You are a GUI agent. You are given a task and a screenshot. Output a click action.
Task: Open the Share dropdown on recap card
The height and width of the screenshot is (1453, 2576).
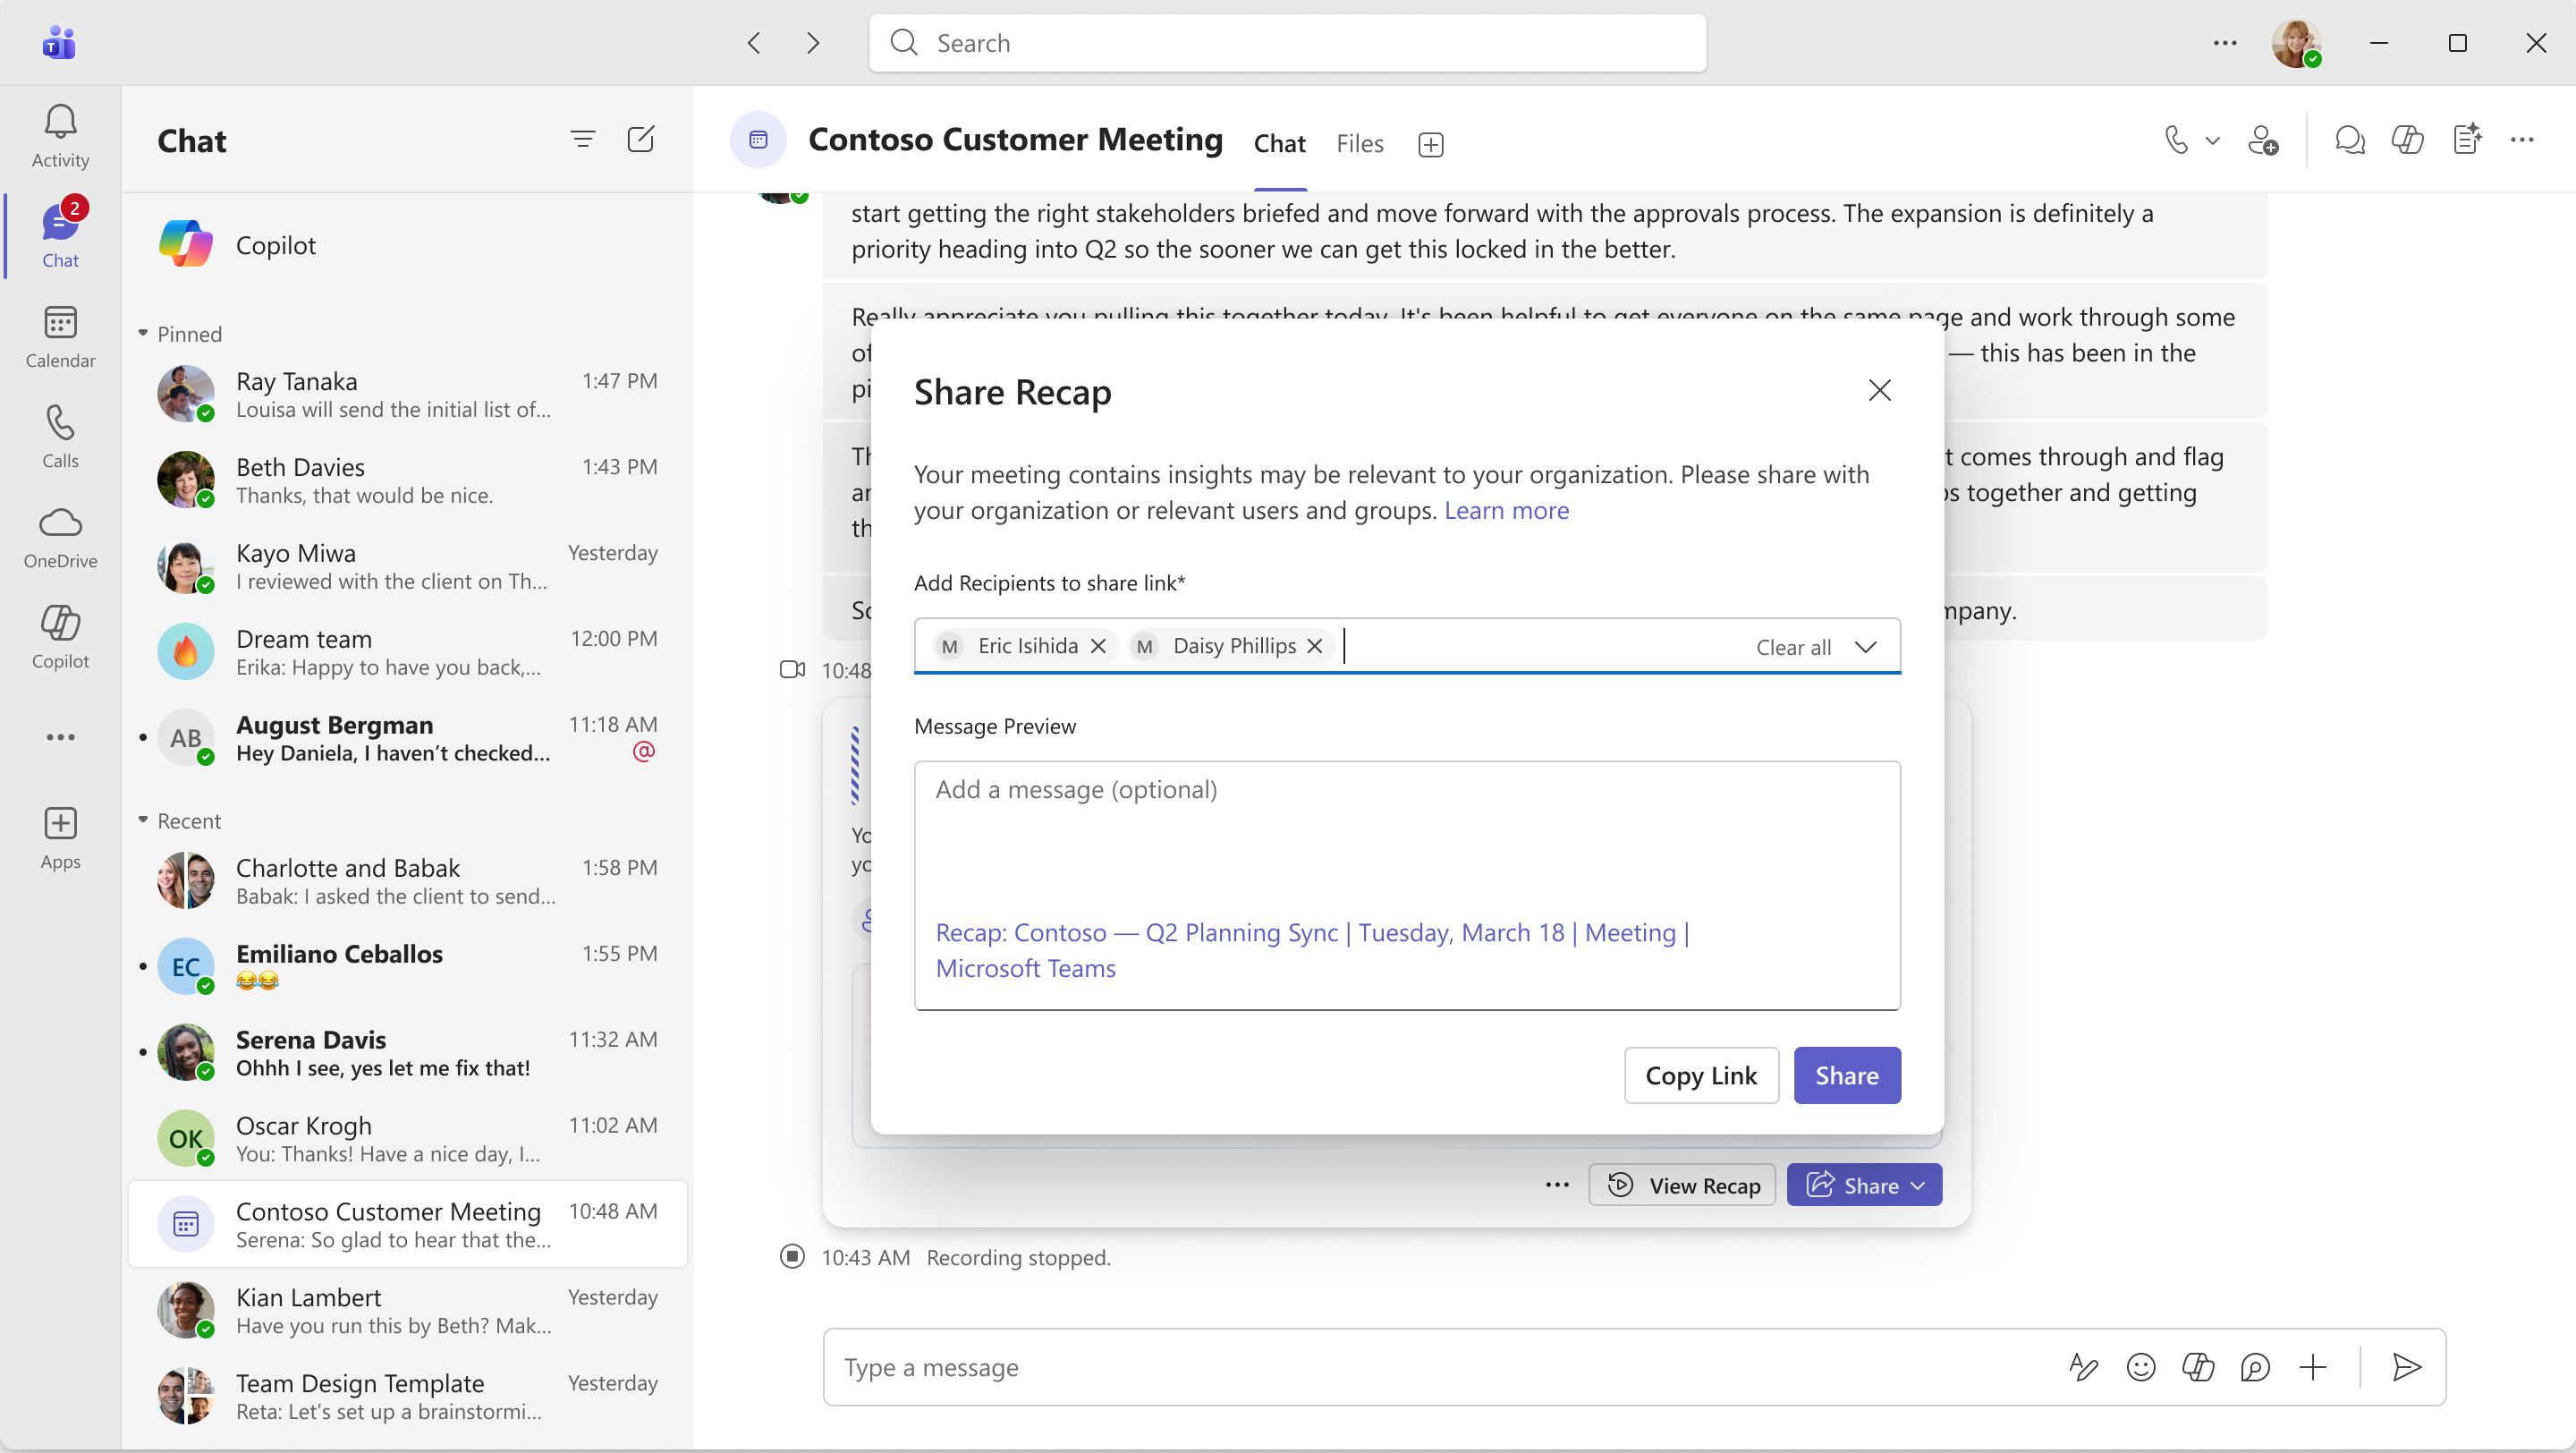tap(1918, 1185)
